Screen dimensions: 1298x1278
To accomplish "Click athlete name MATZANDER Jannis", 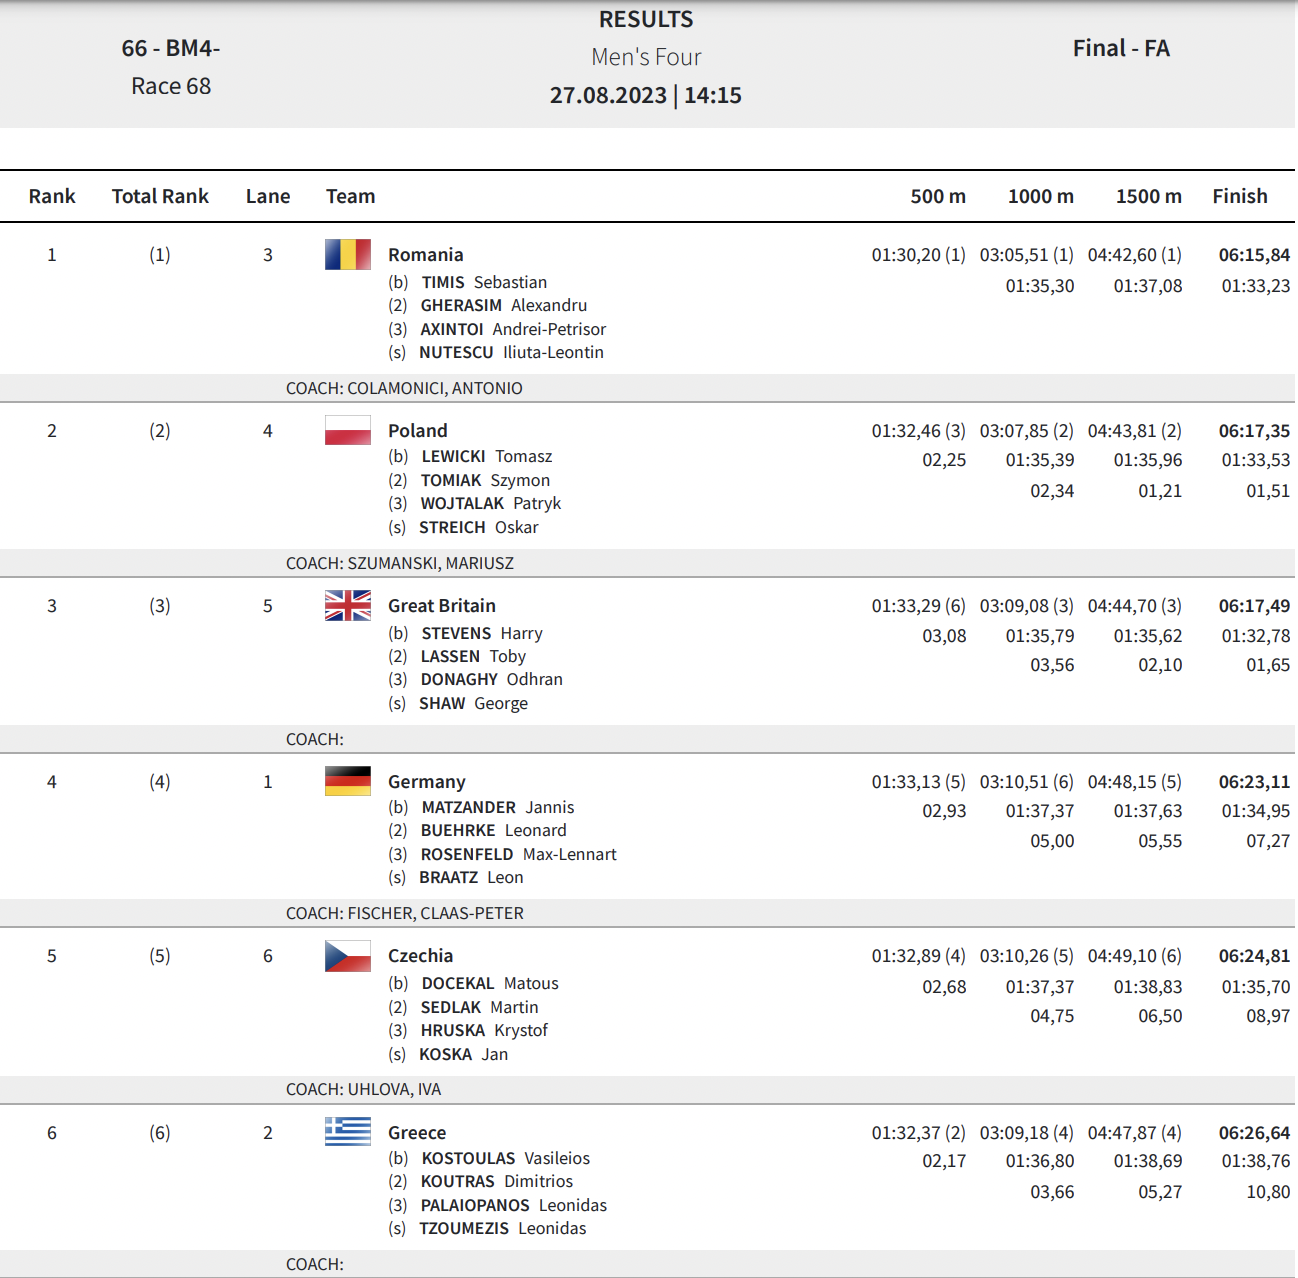I will (x=497, y=807).
